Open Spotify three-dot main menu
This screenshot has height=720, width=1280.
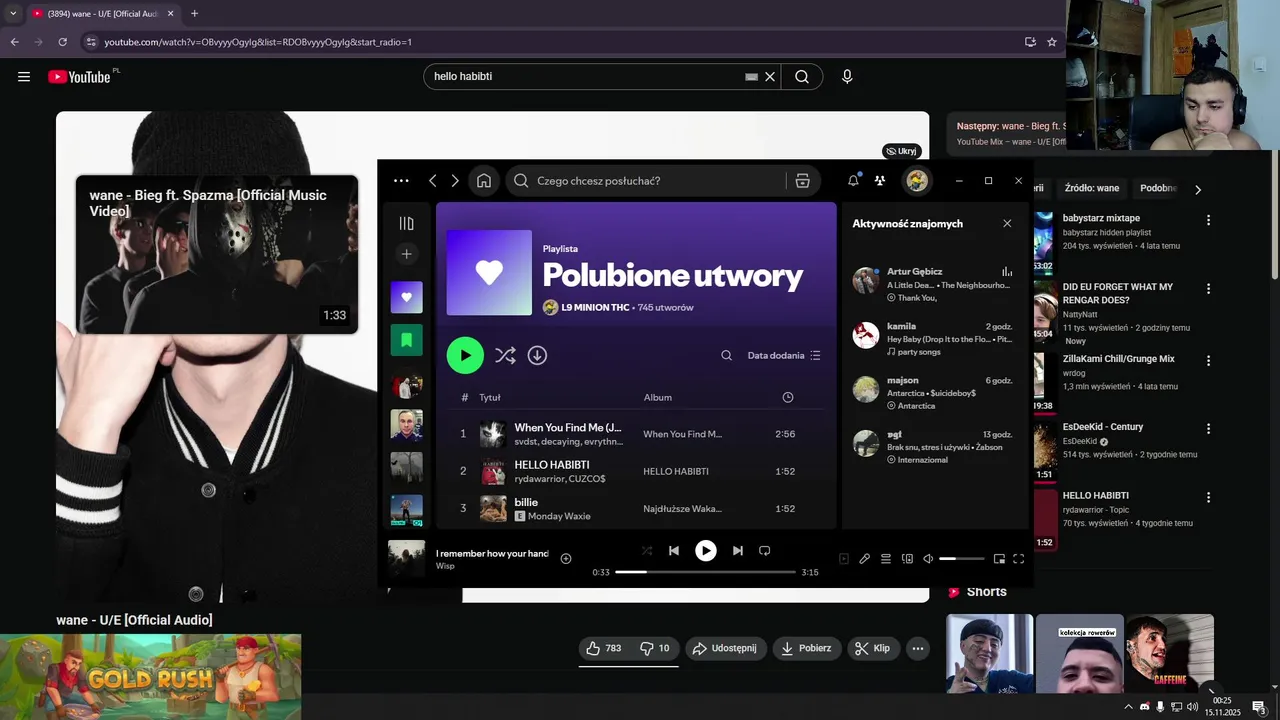click(x=401, y=181)
